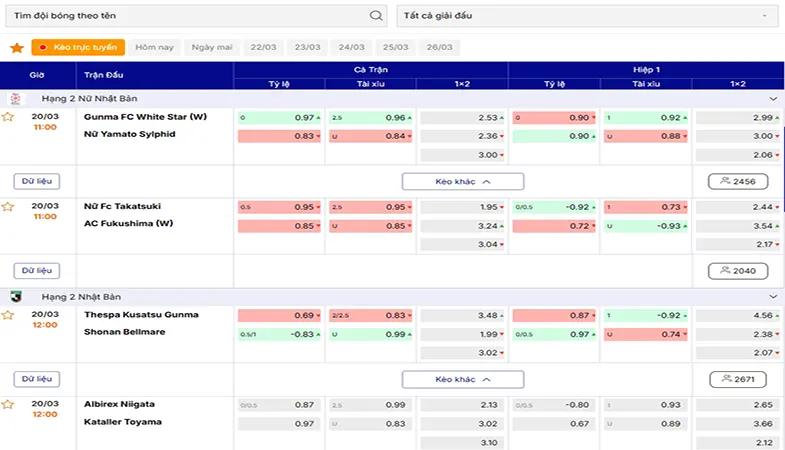This screenshot has width=785, height=450.
Task: Open Dữ liệu for Gunma FC White Star match
Action: coord(37,181)
